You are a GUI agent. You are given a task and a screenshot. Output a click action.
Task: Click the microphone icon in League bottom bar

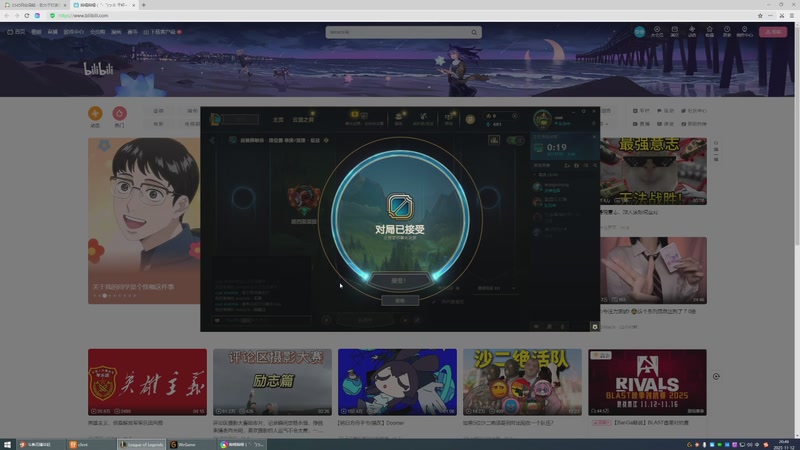pos(562,326)
